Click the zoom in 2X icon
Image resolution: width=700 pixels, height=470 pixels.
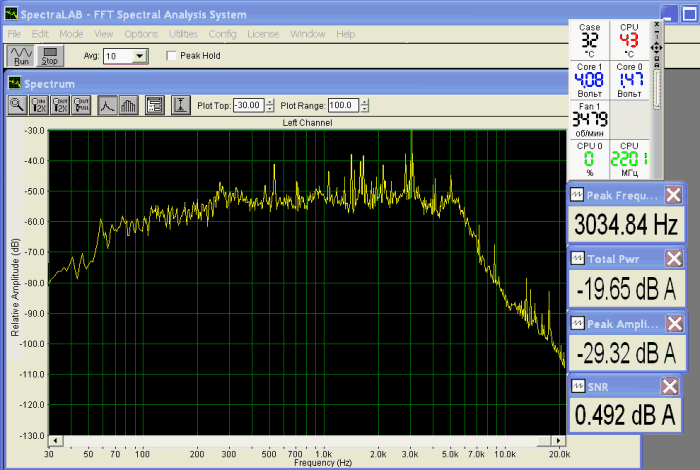(40, 104)
